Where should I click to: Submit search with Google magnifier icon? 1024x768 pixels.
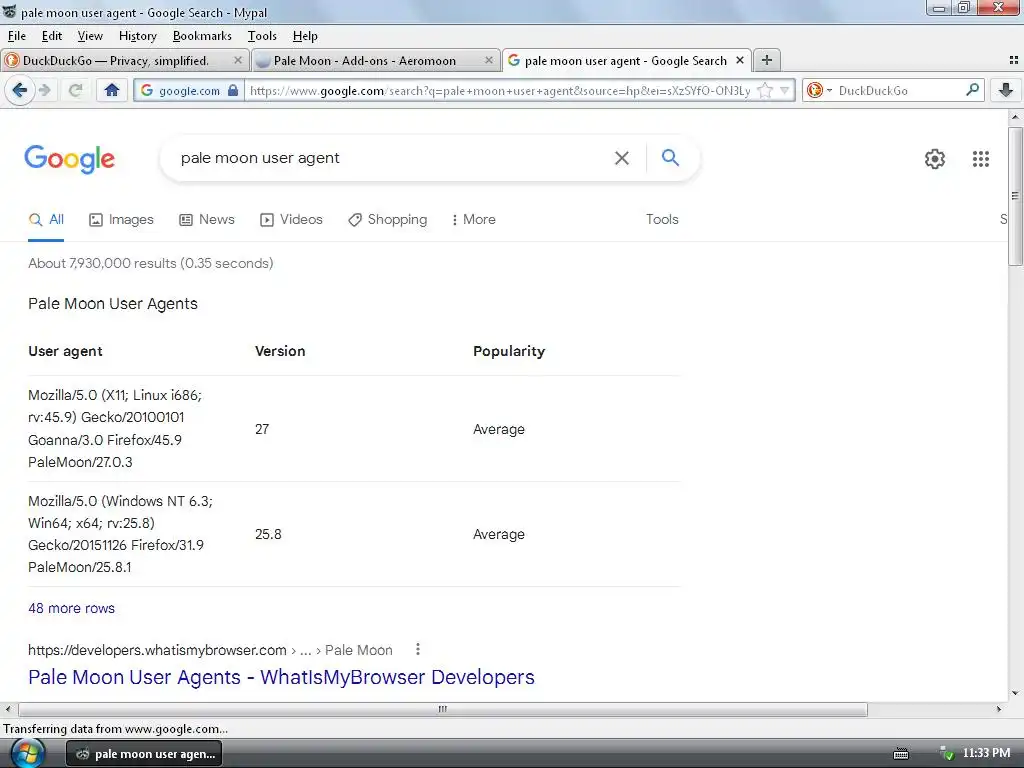point(670,157)
